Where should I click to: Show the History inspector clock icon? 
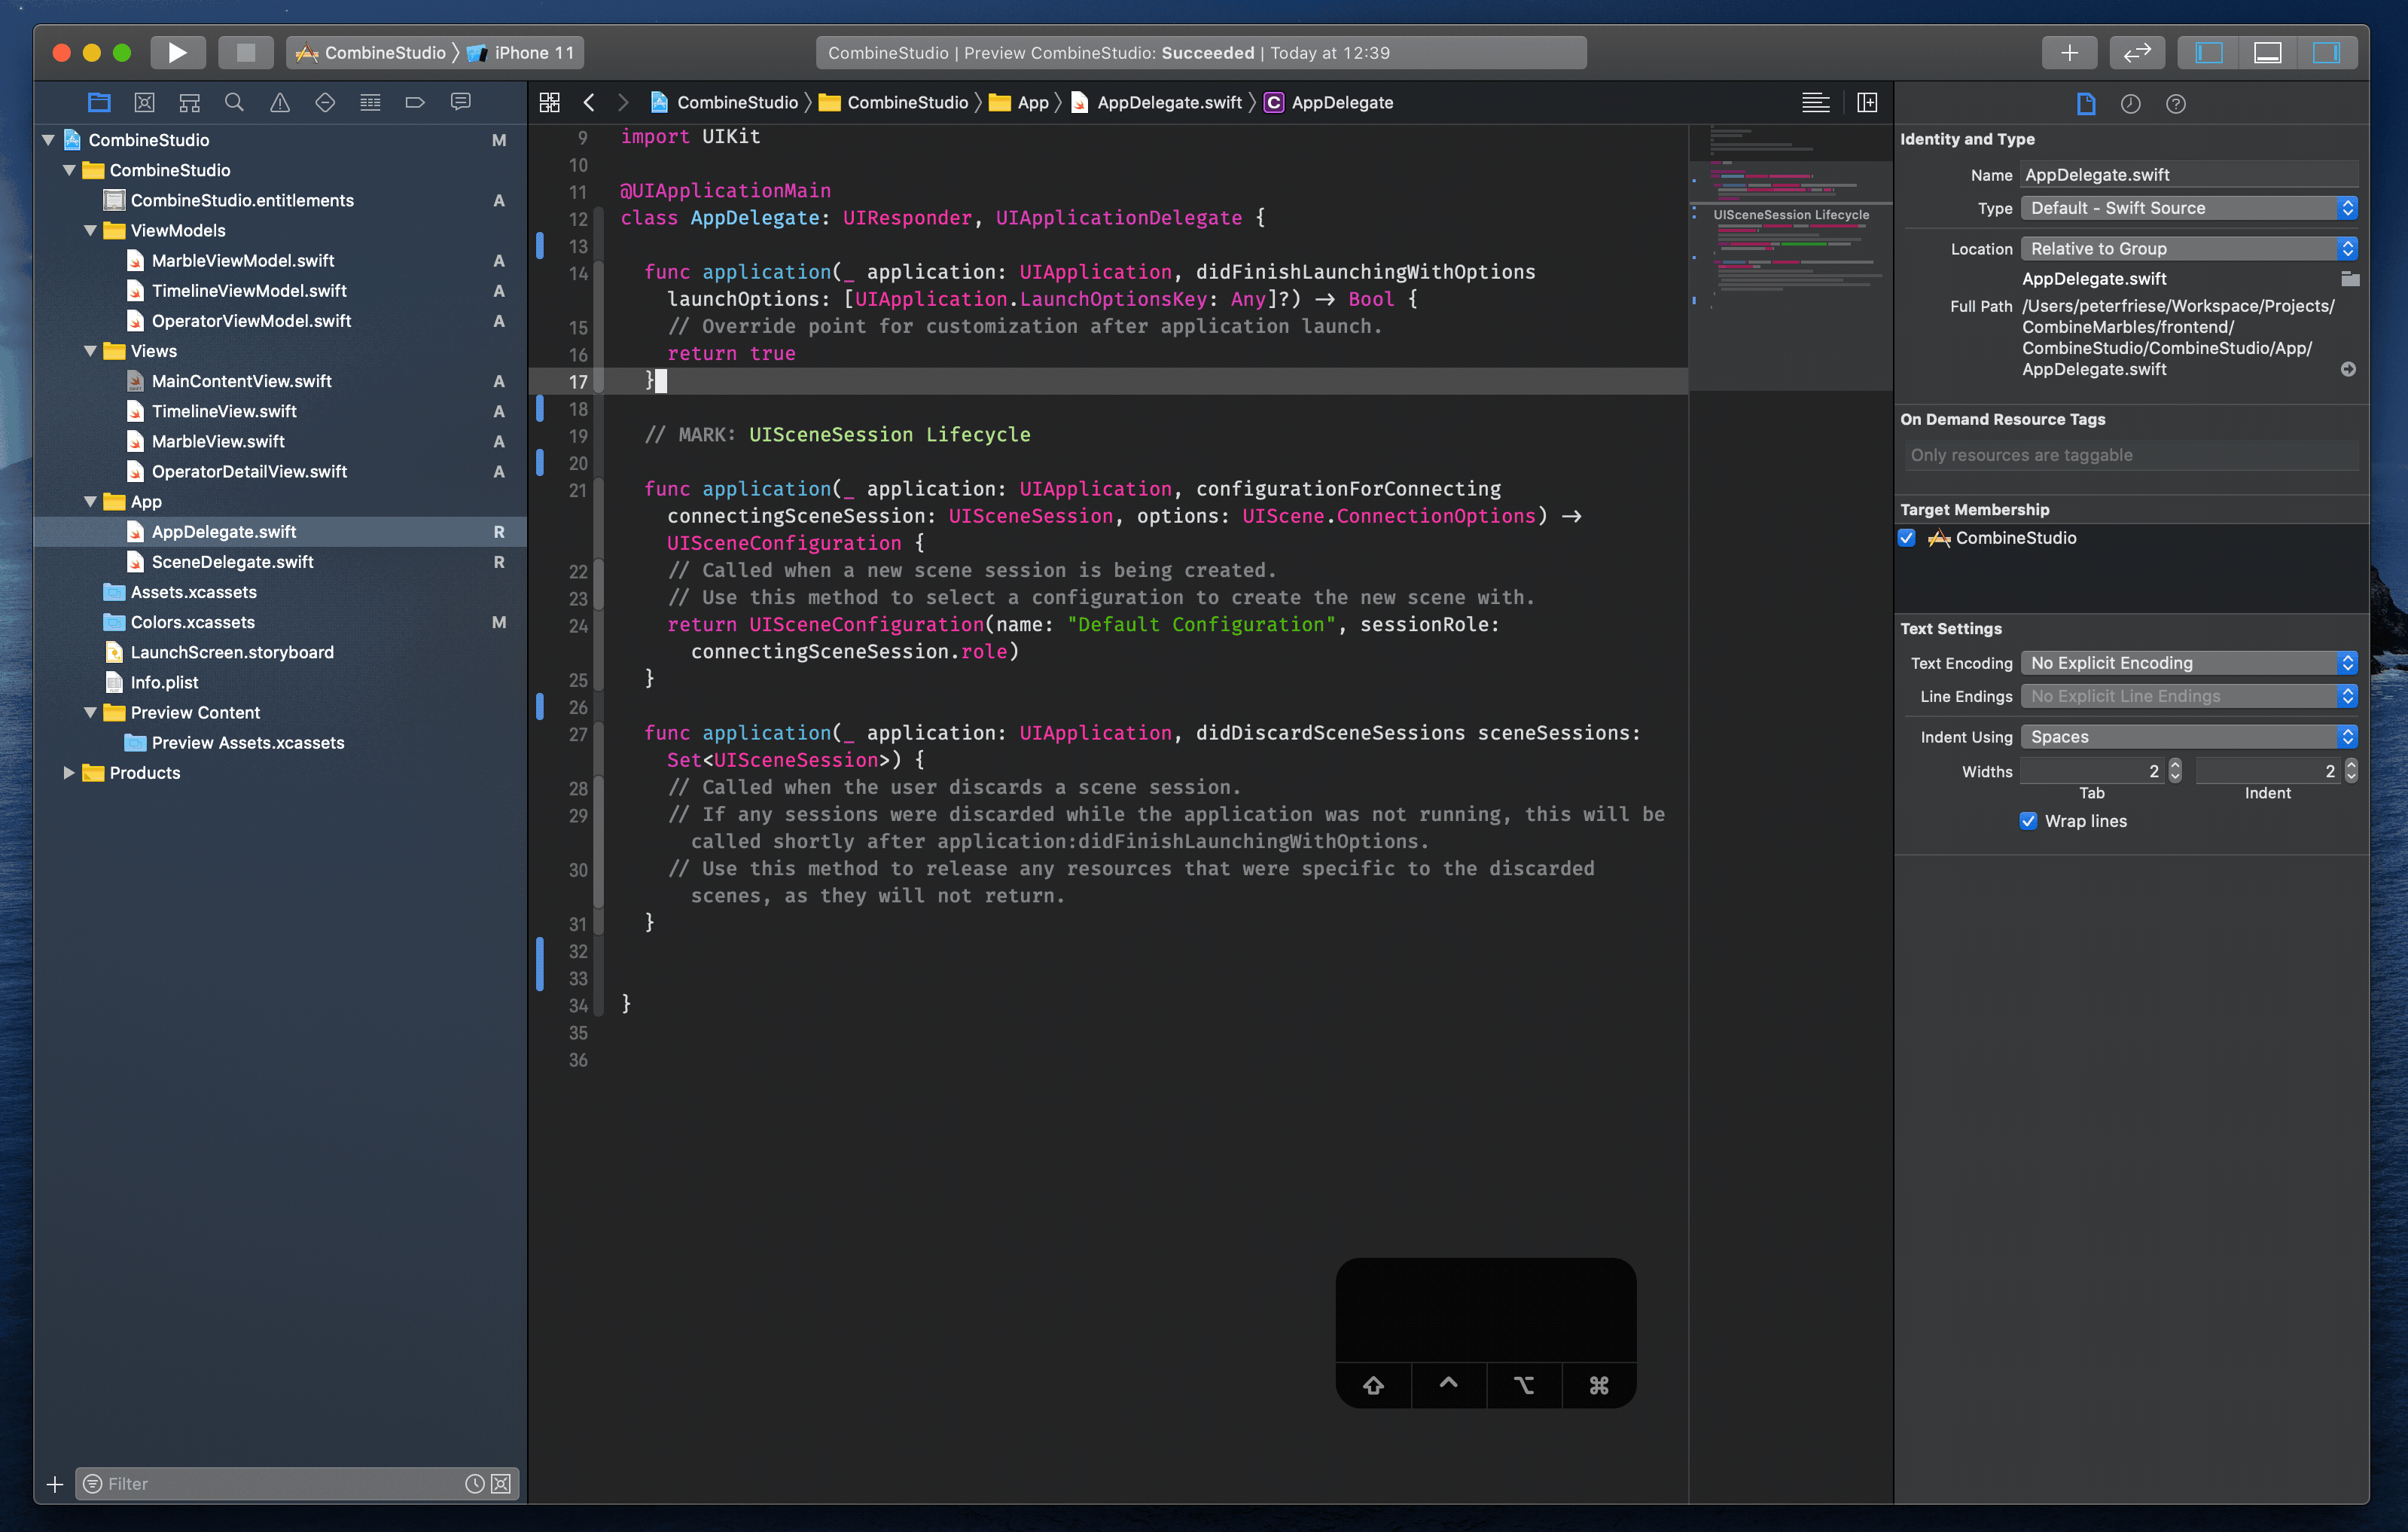[2130, 104]
